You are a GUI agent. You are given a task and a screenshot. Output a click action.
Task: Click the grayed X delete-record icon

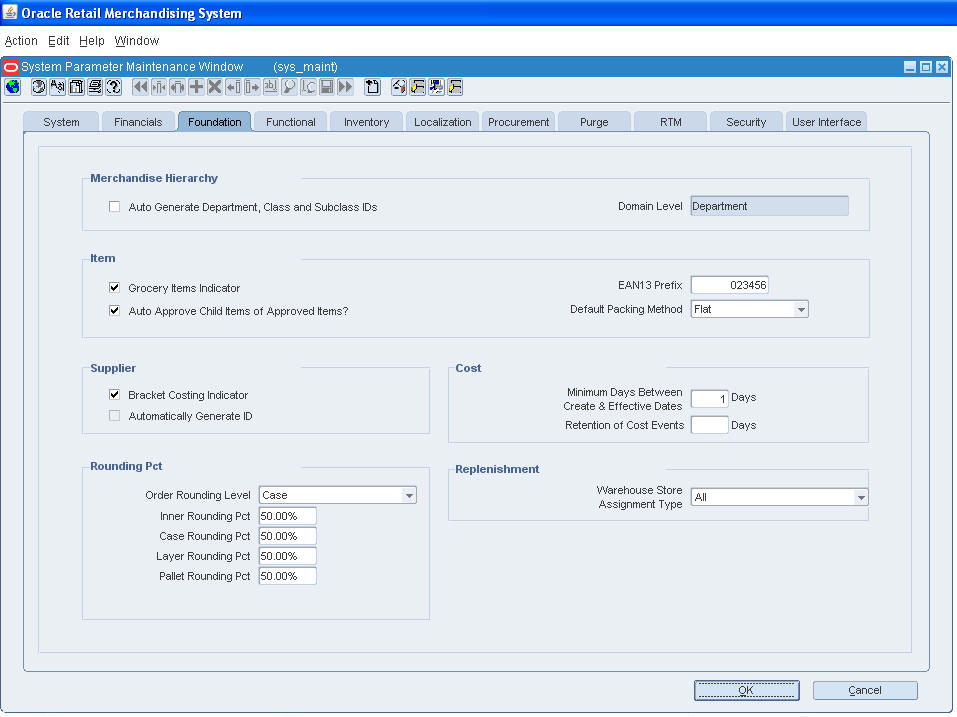(215, 87)
